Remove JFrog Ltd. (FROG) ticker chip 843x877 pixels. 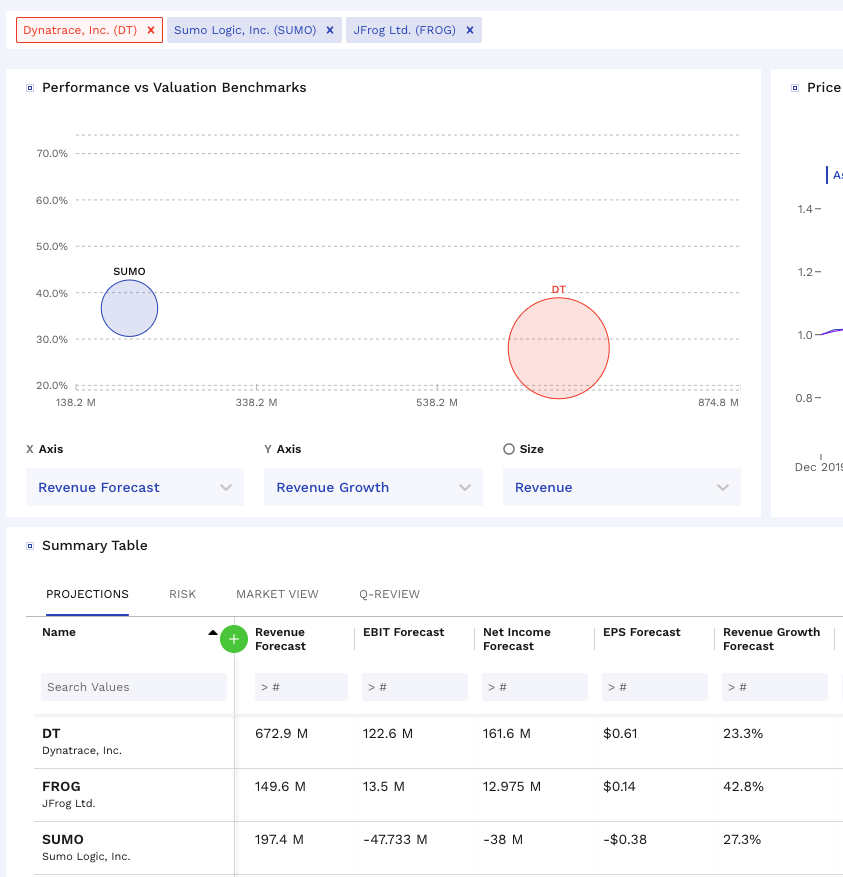[469, 30]
